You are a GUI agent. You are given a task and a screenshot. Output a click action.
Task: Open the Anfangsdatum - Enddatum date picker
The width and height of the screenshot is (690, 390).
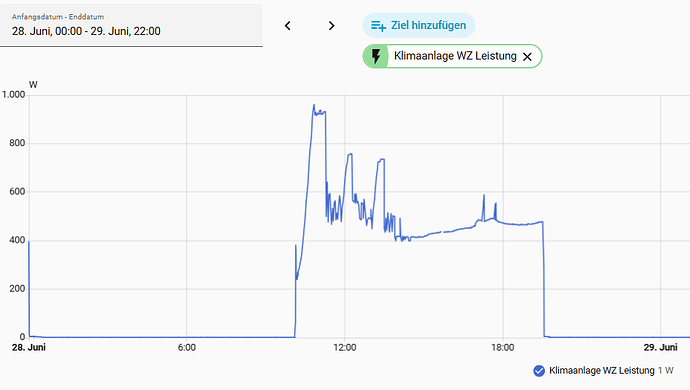pyautogui.click(x=131, y=25)
